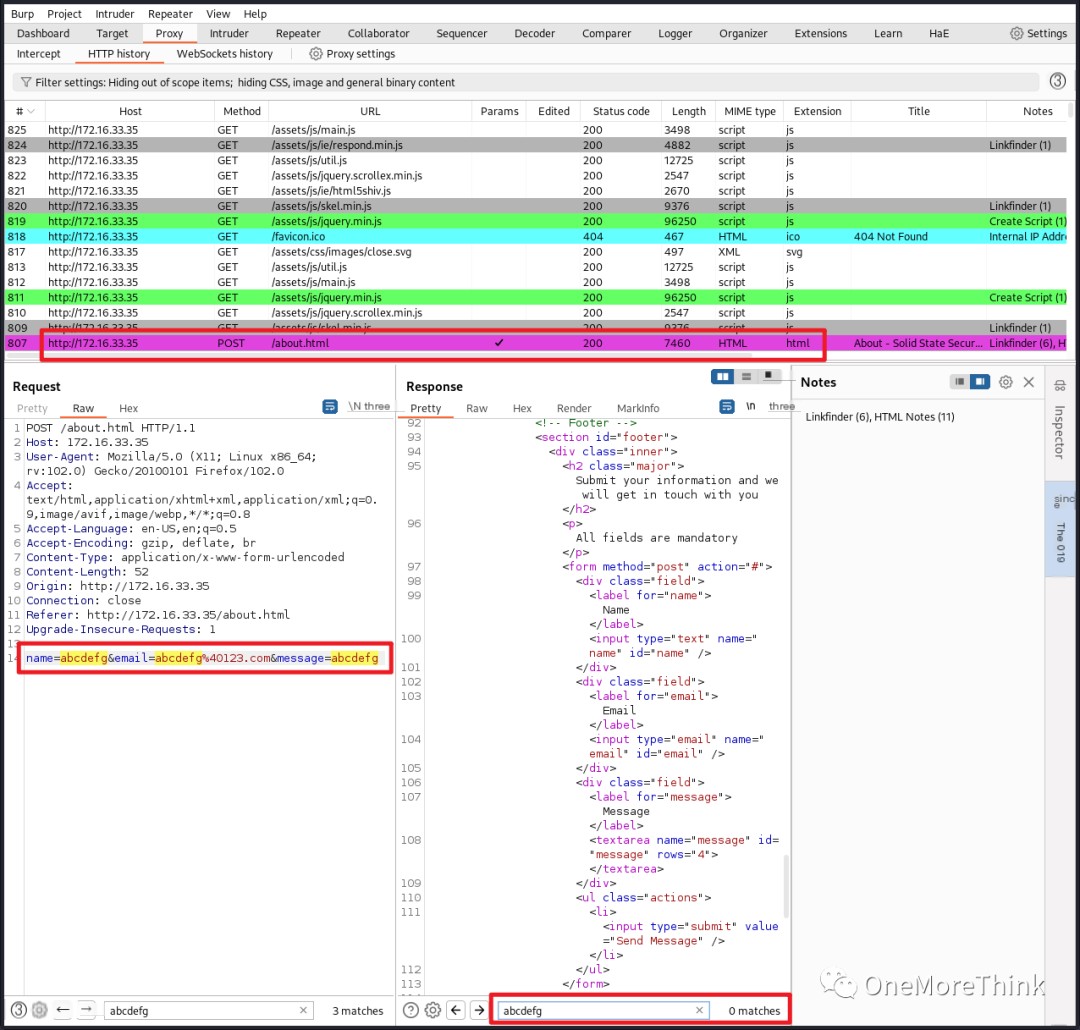1080x1030 pixels.
Task: Open the global Settings gear
Action: [x=1016, y=33]
